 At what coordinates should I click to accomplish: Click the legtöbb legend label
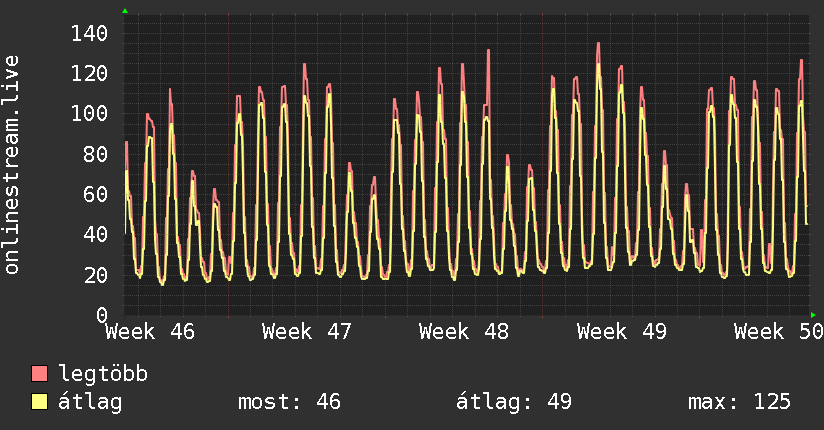point(103,374)
